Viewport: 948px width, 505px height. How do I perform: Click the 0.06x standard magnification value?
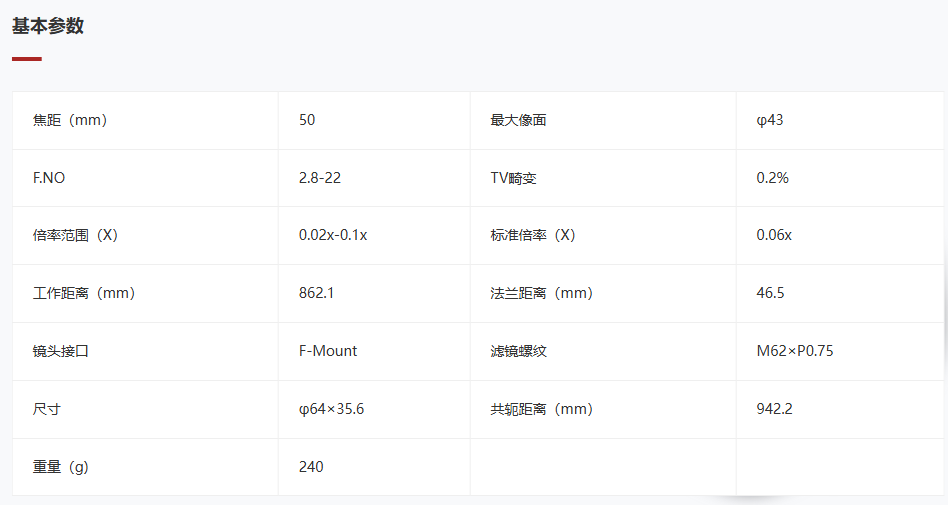point(774,235)
